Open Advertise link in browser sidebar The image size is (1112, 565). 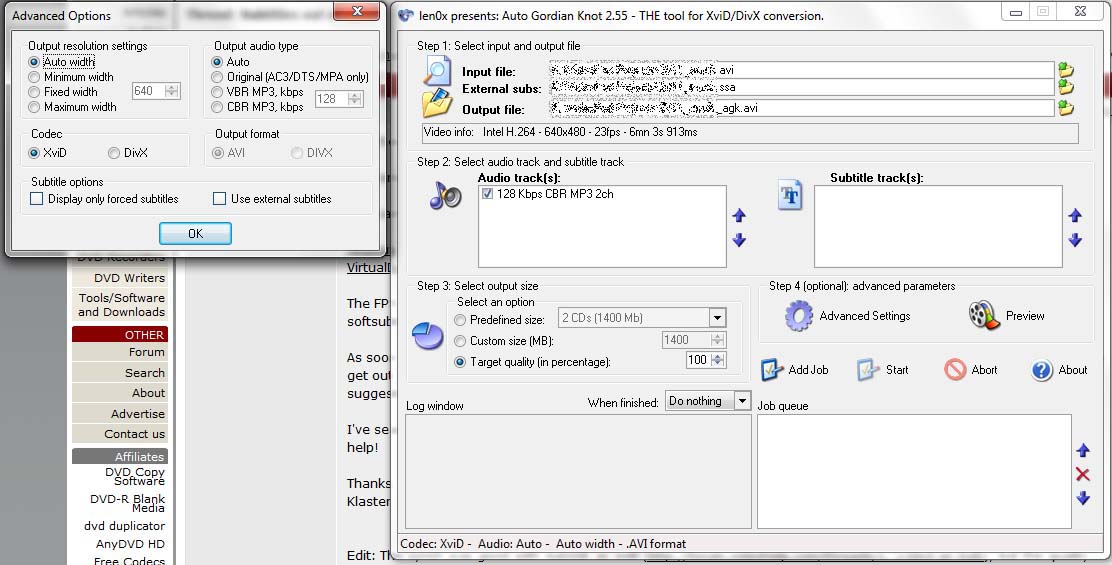click(138, 413)
